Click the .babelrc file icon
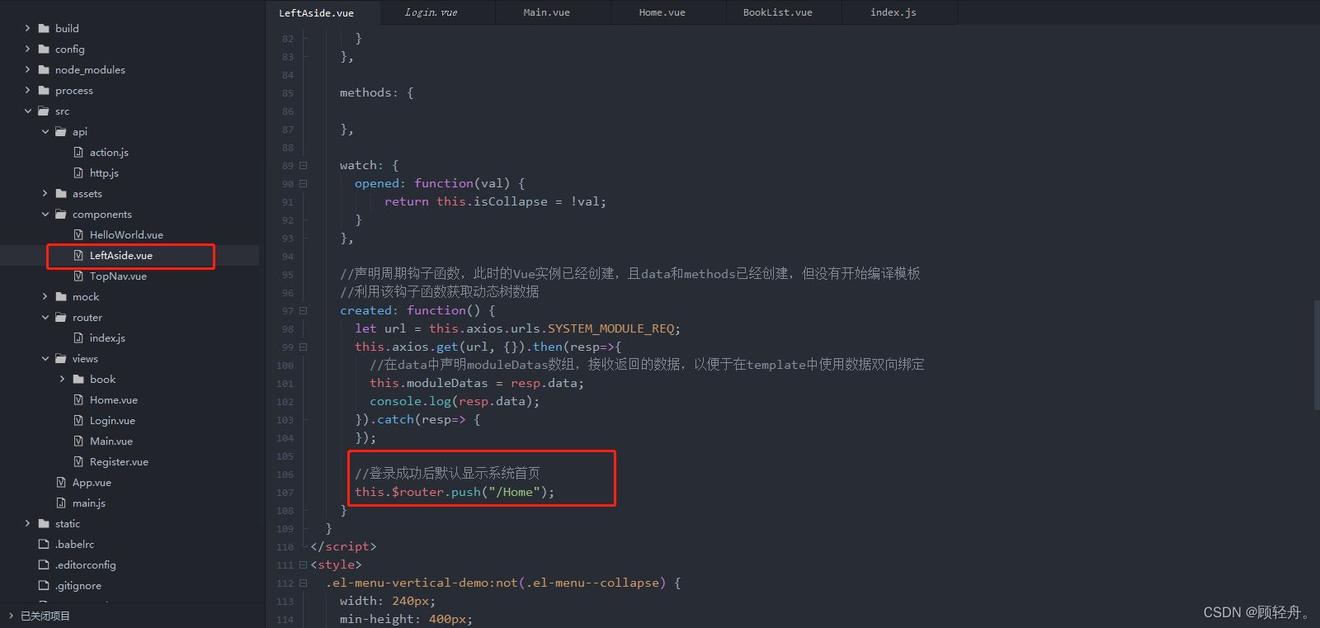1320x628 pixels. [x=44, y=545]
